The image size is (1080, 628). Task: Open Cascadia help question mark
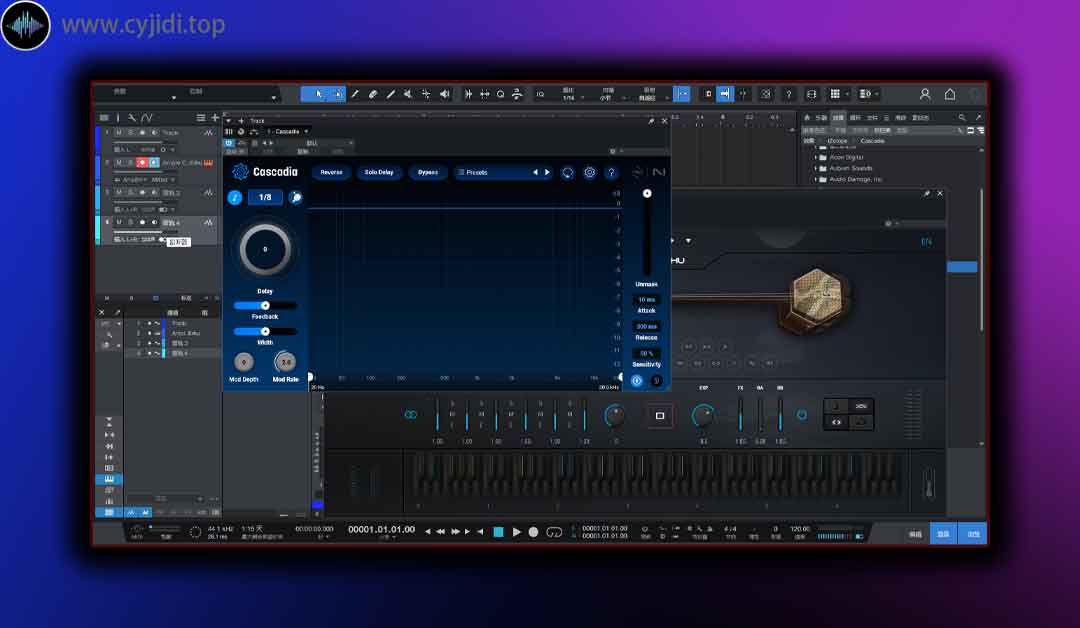click(x=611, y=172)
